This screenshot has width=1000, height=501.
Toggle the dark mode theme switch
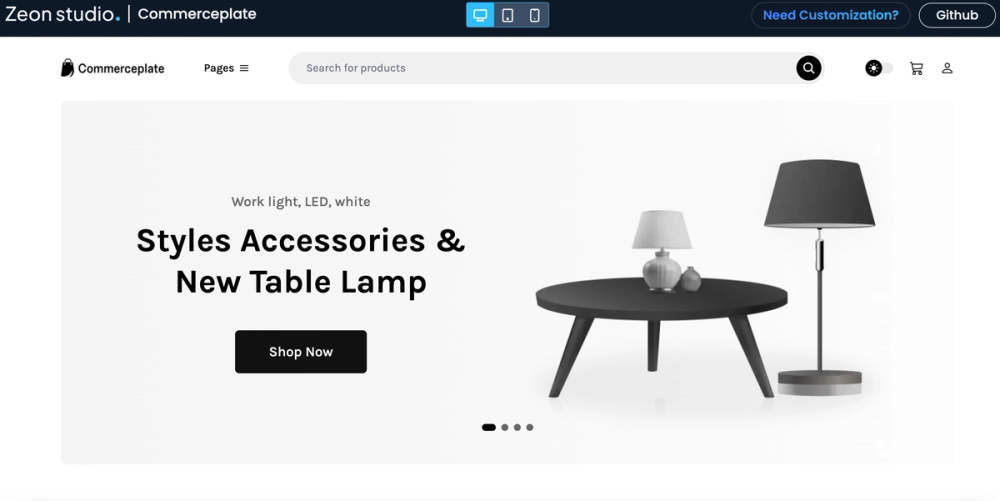coord(879,68)
